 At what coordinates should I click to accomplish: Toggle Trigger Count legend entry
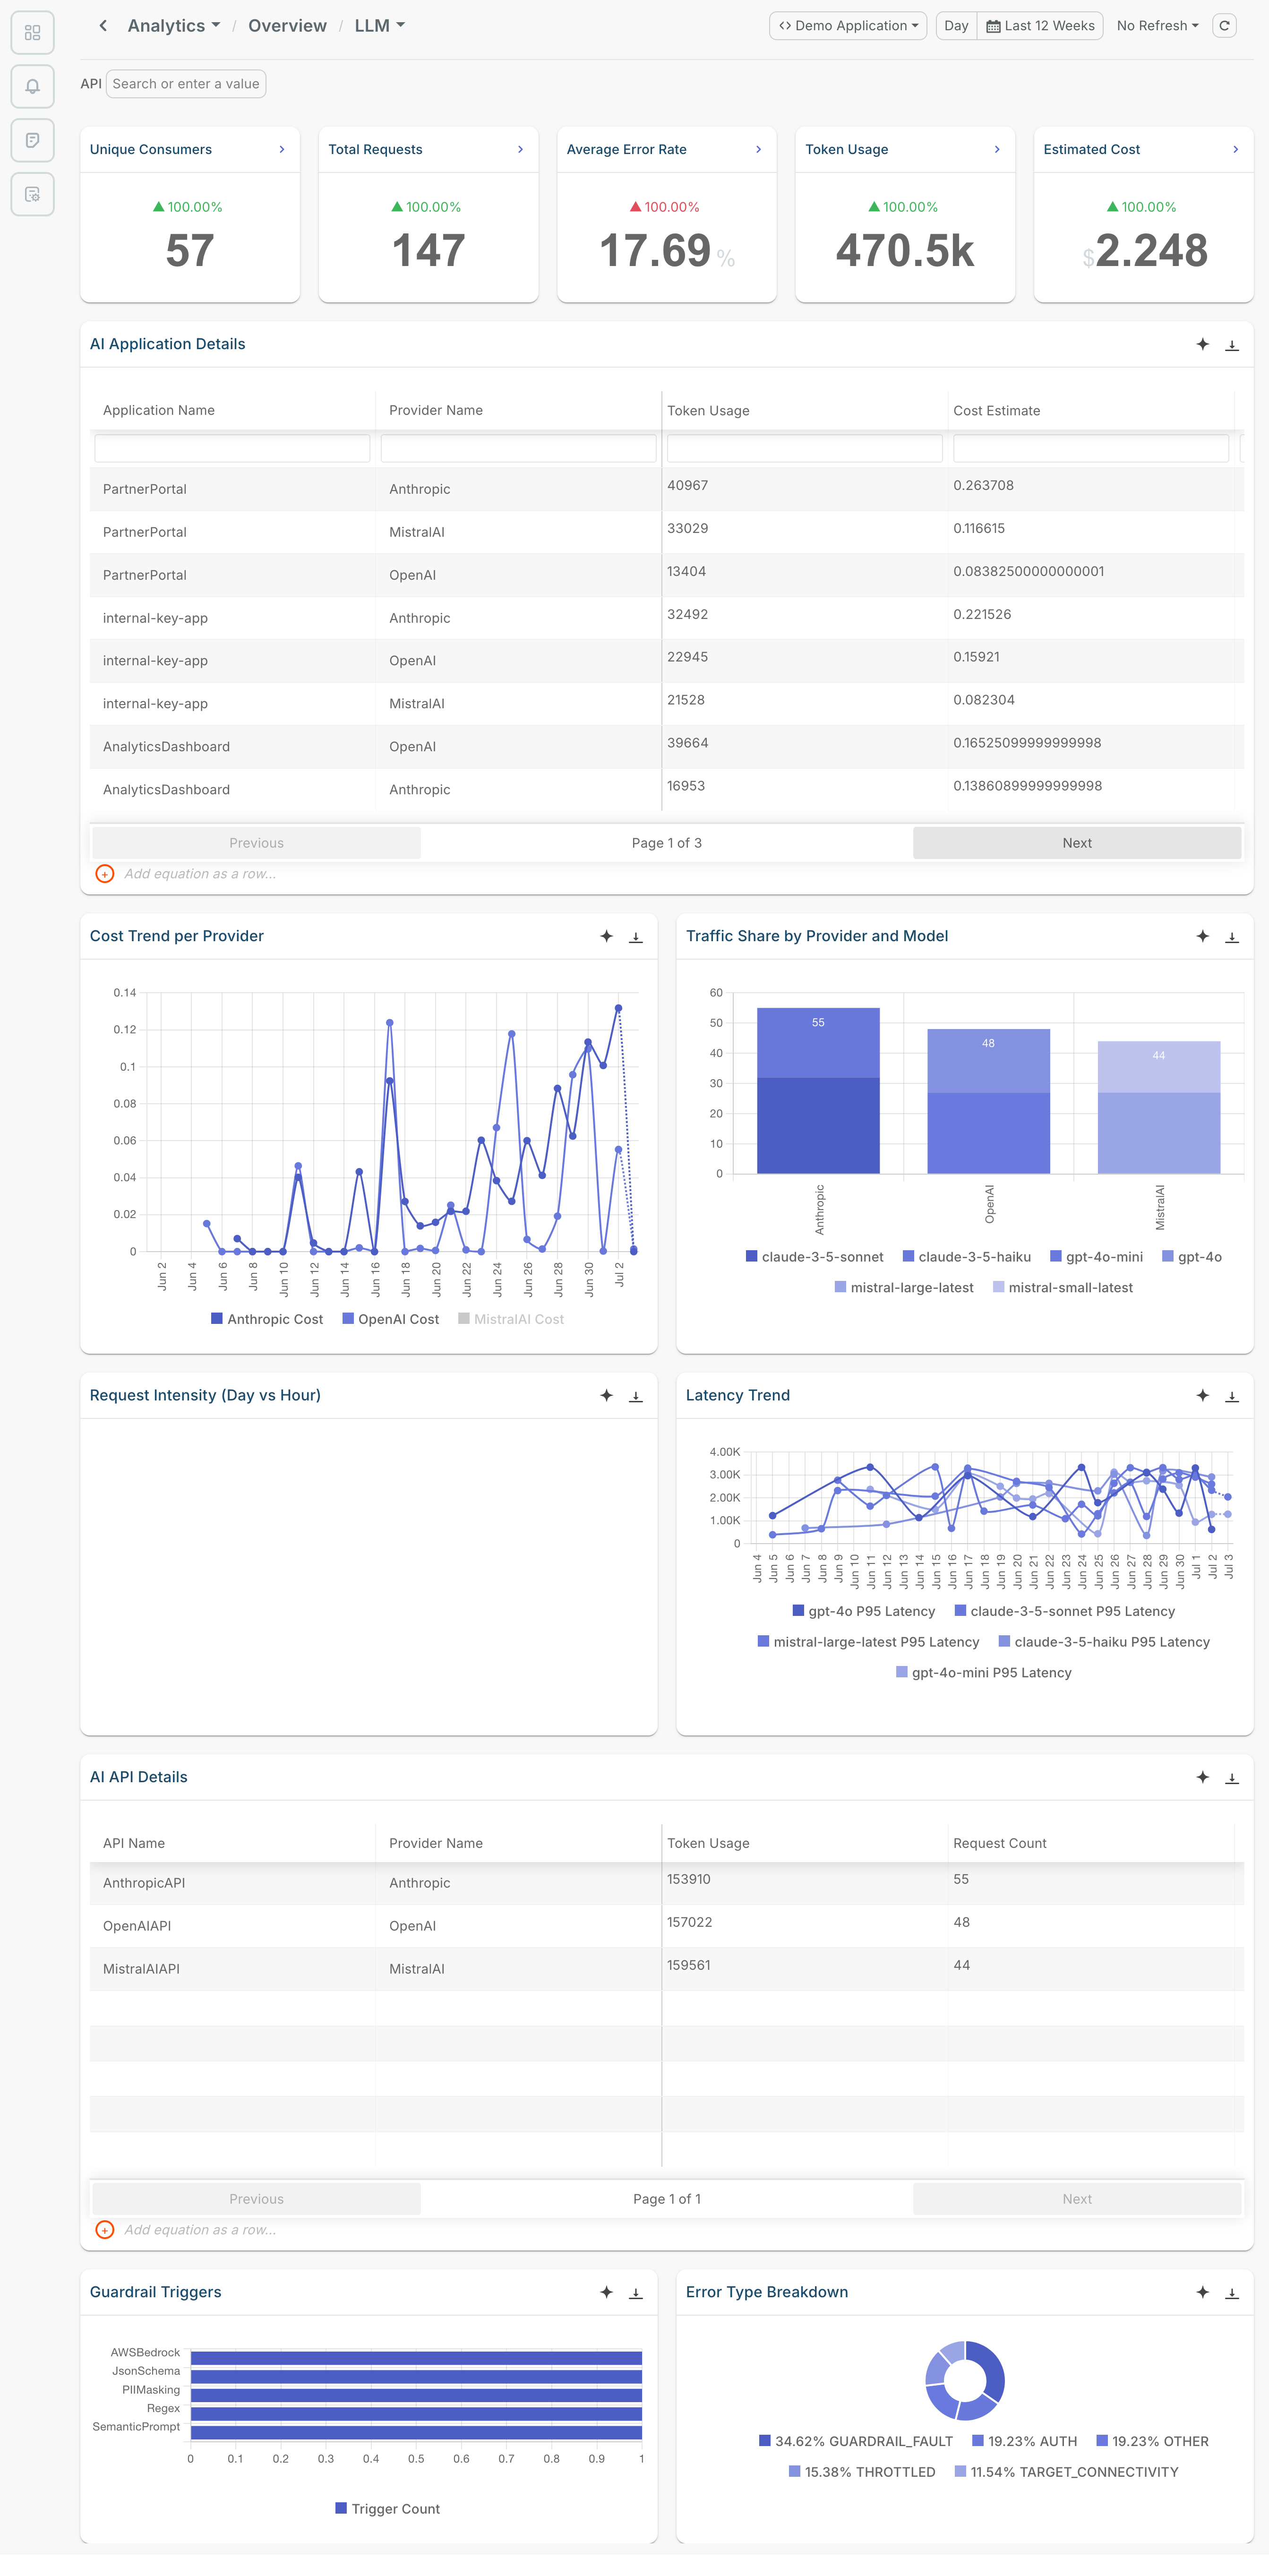(388, 2509)
